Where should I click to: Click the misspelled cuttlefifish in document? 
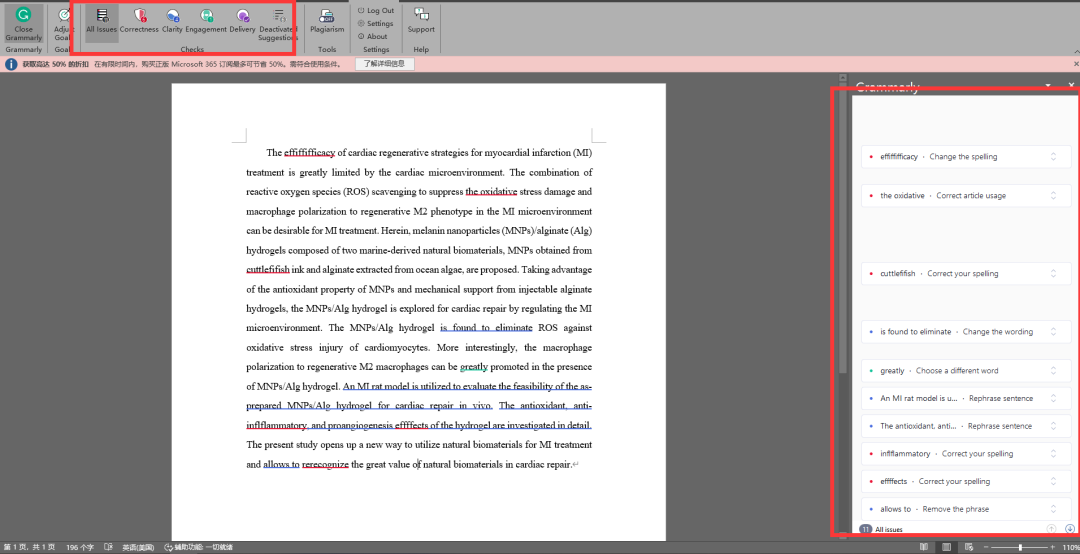coord(268,269)
